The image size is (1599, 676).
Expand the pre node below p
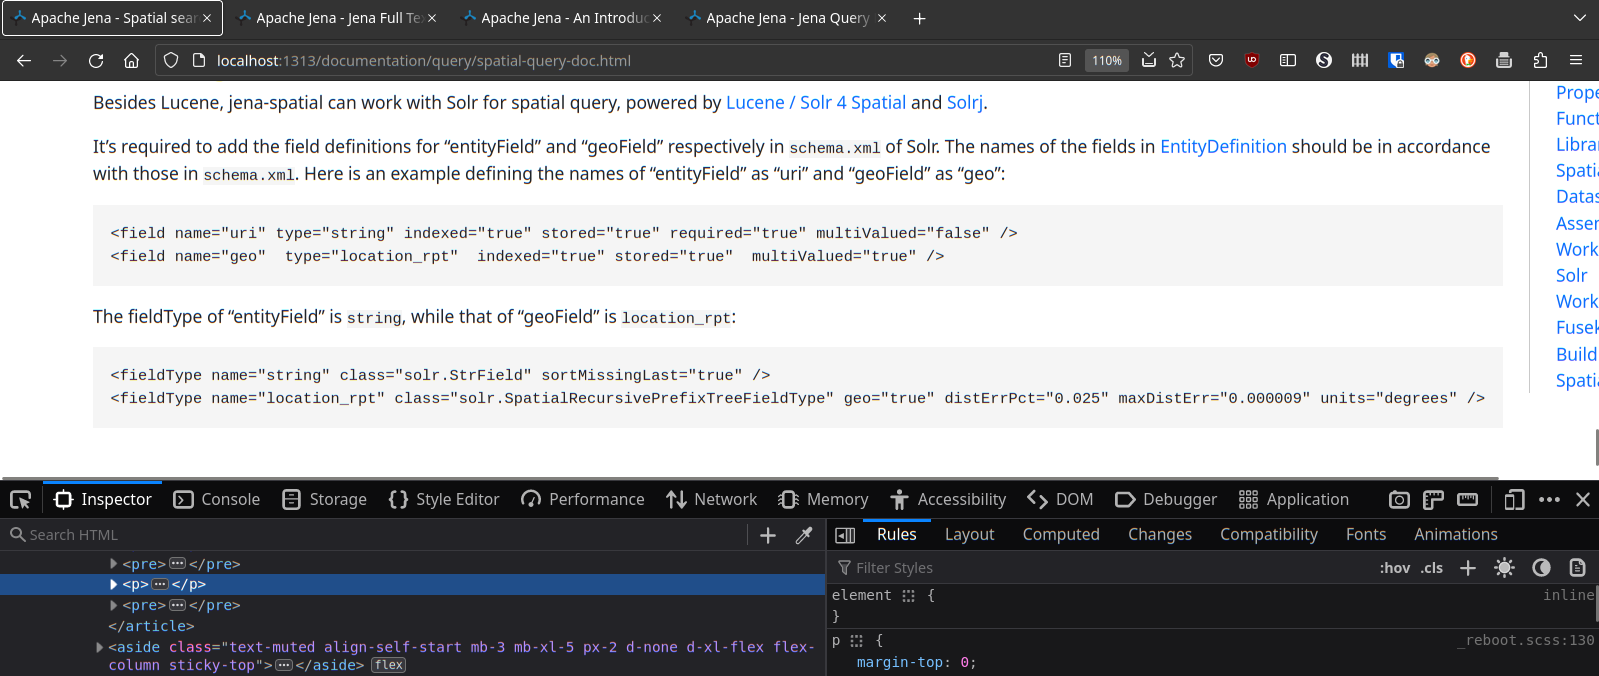click(x=114, y=605)
